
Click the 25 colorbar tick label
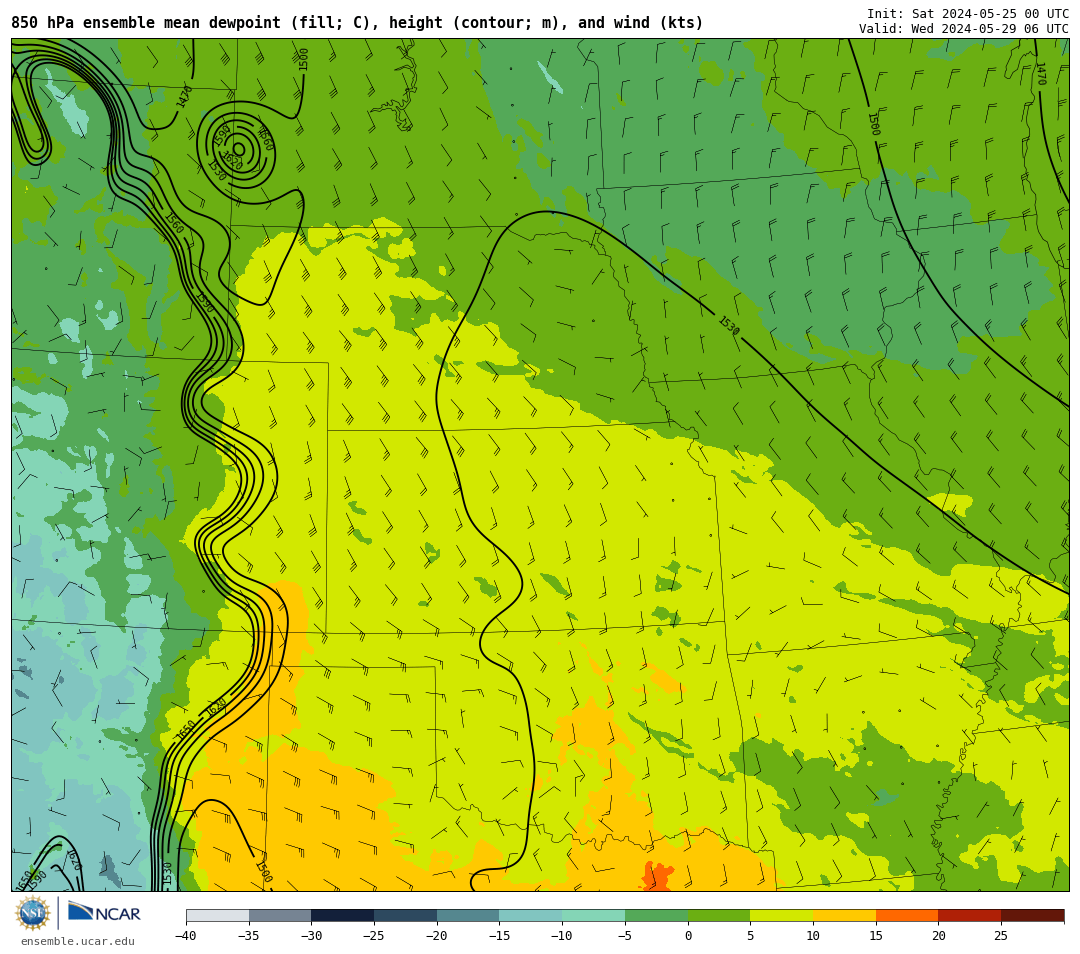1001,936
